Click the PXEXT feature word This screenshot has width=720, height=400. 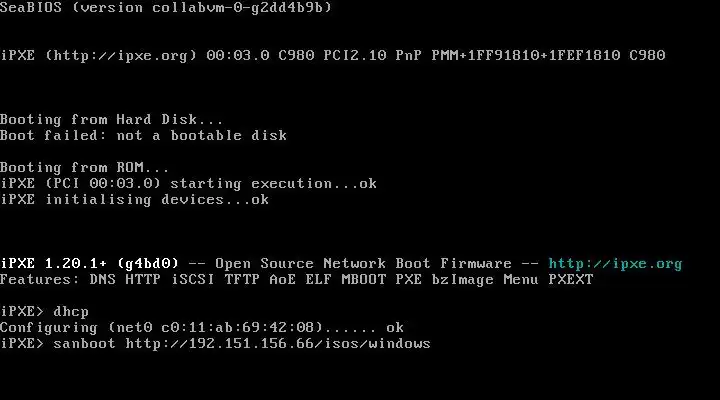(x=571, y=280)
